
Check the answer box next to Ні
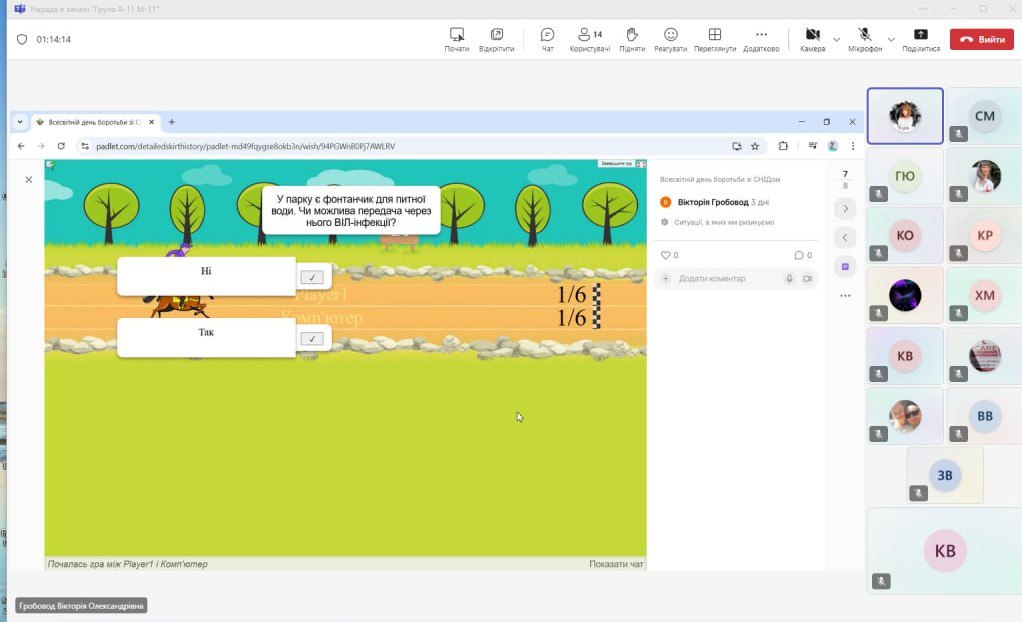(x=312, y=277)
